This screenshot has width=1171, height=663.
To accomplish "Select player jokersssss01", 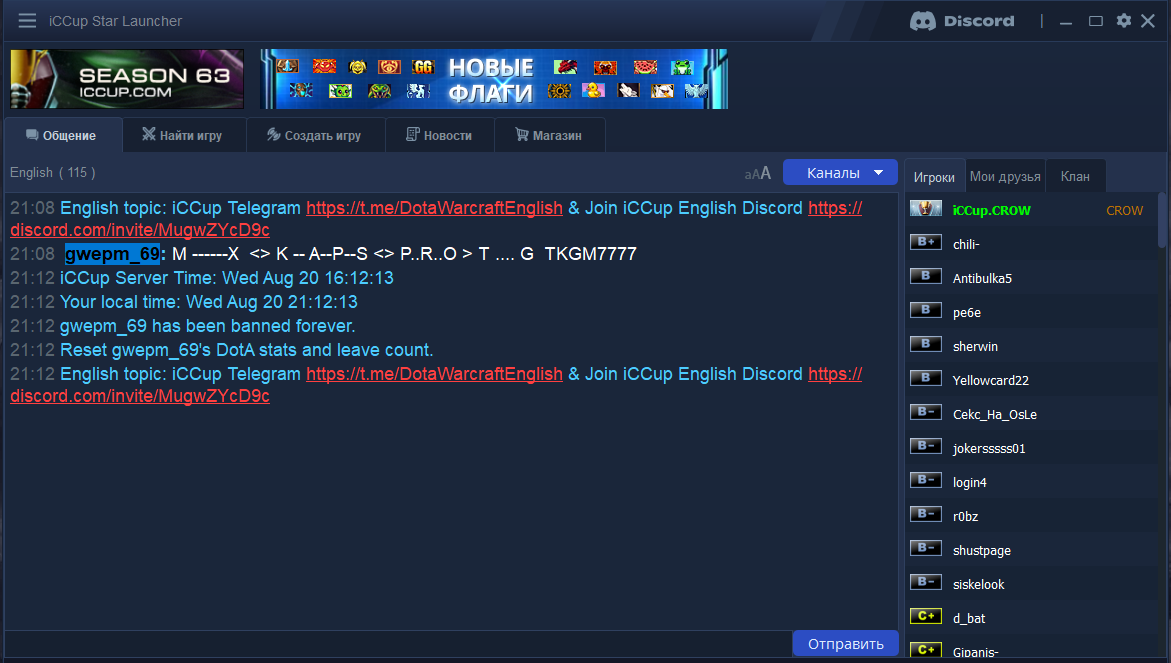I will click(x=1033, y=448).
